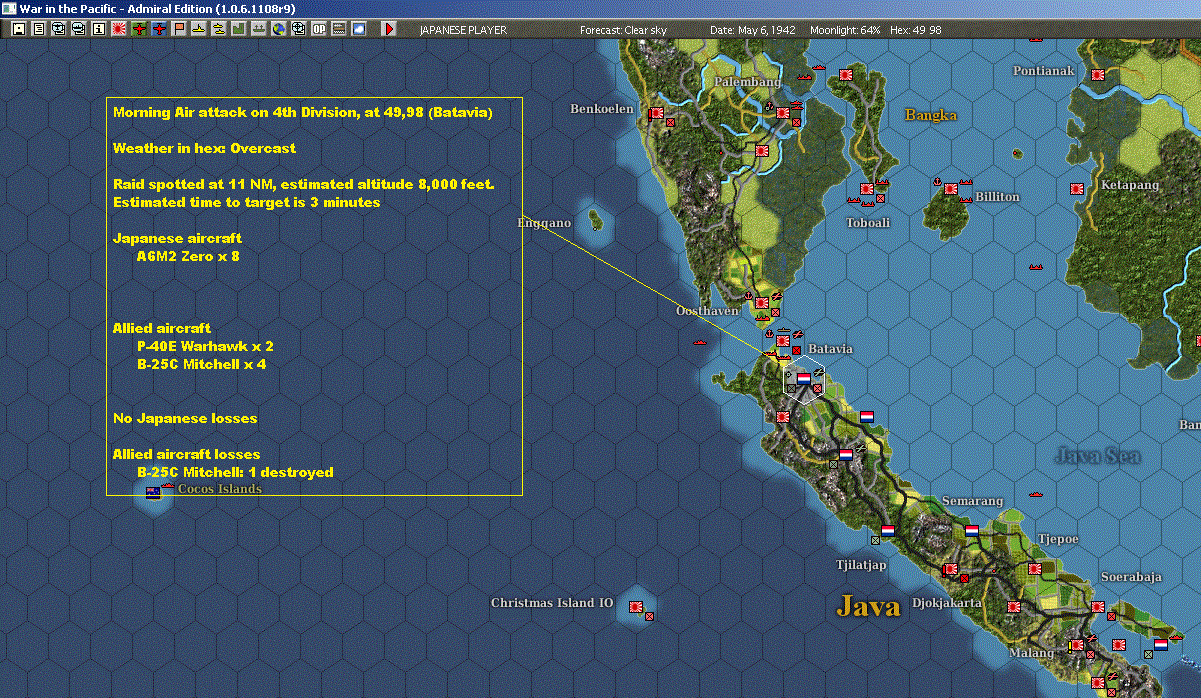1201x698 pixels.
Task: Select the Japanese flag at Soerabaja
Action: (x=1097, y=606)
